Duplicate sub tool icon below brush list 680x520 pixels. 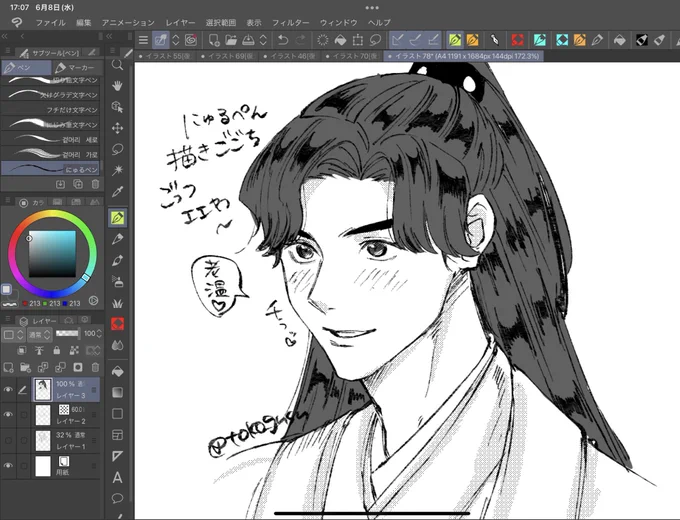[x=78, y=184]
